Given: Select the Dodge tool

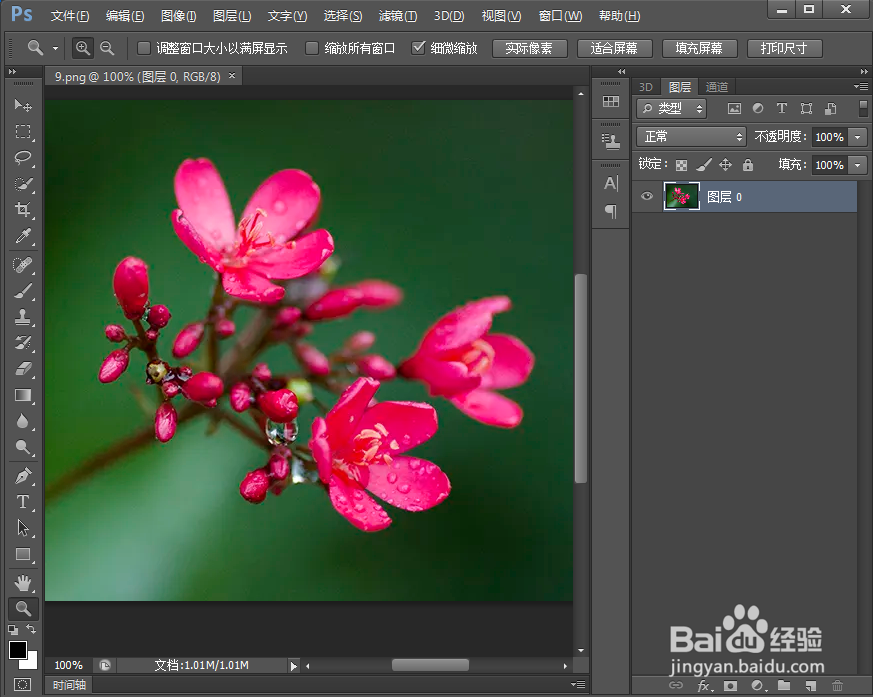Looking at the screenshot, I should click(23, 447).
